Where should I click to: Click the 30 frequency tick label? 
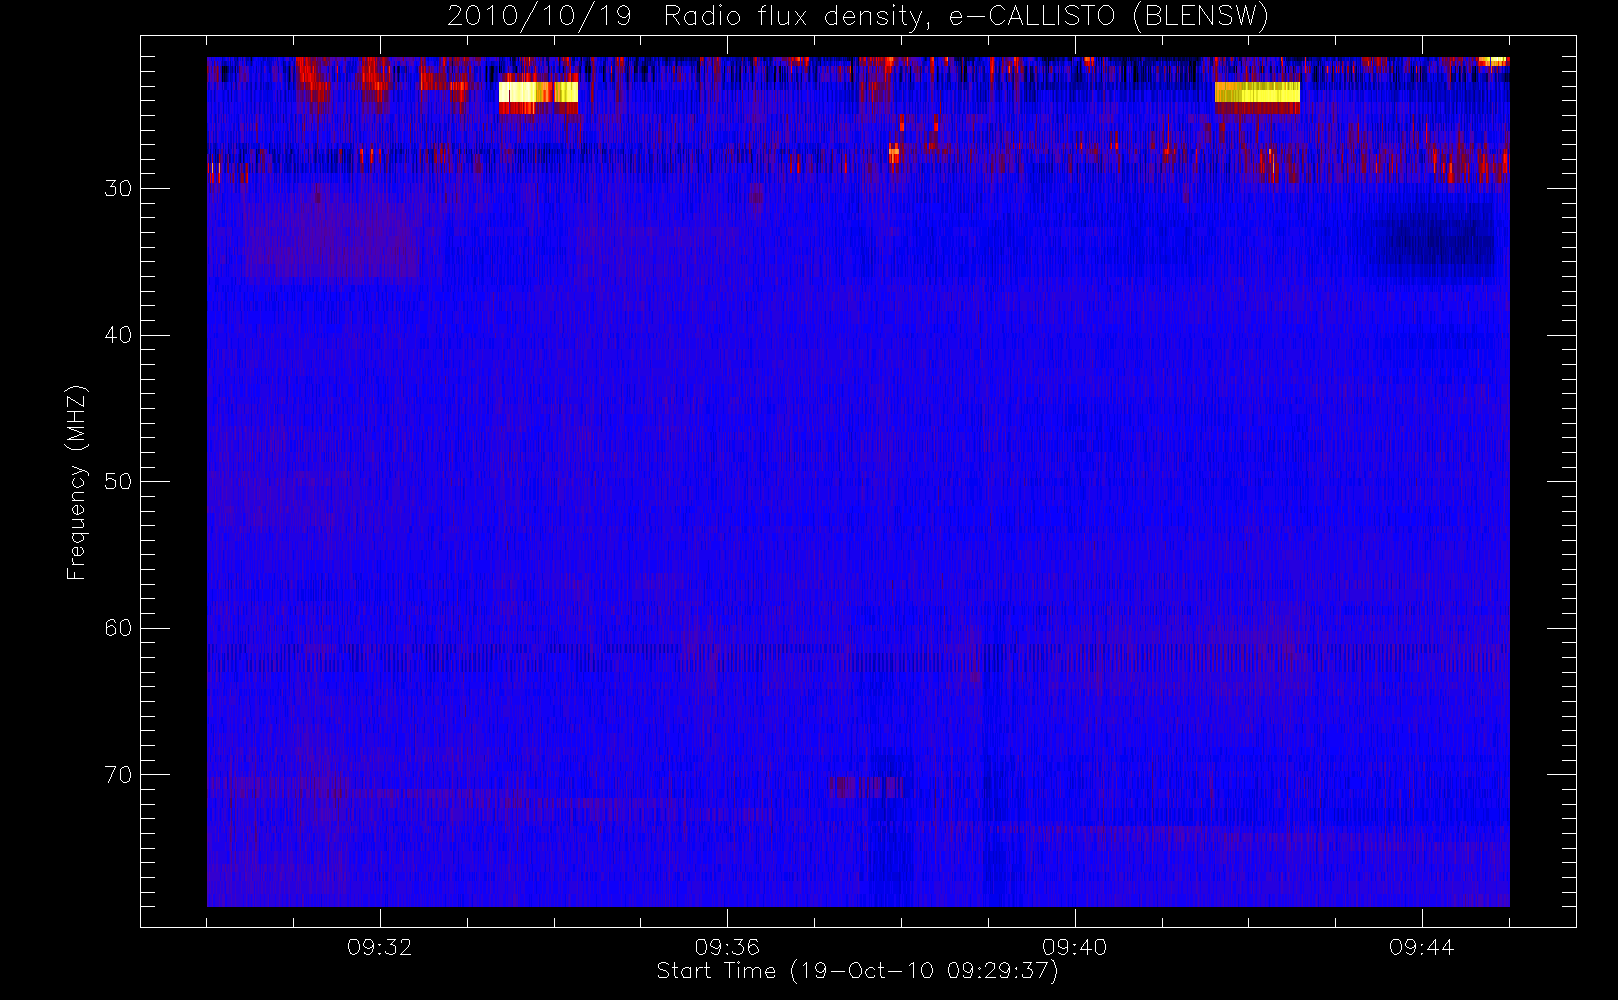click(x=118, y=189)
